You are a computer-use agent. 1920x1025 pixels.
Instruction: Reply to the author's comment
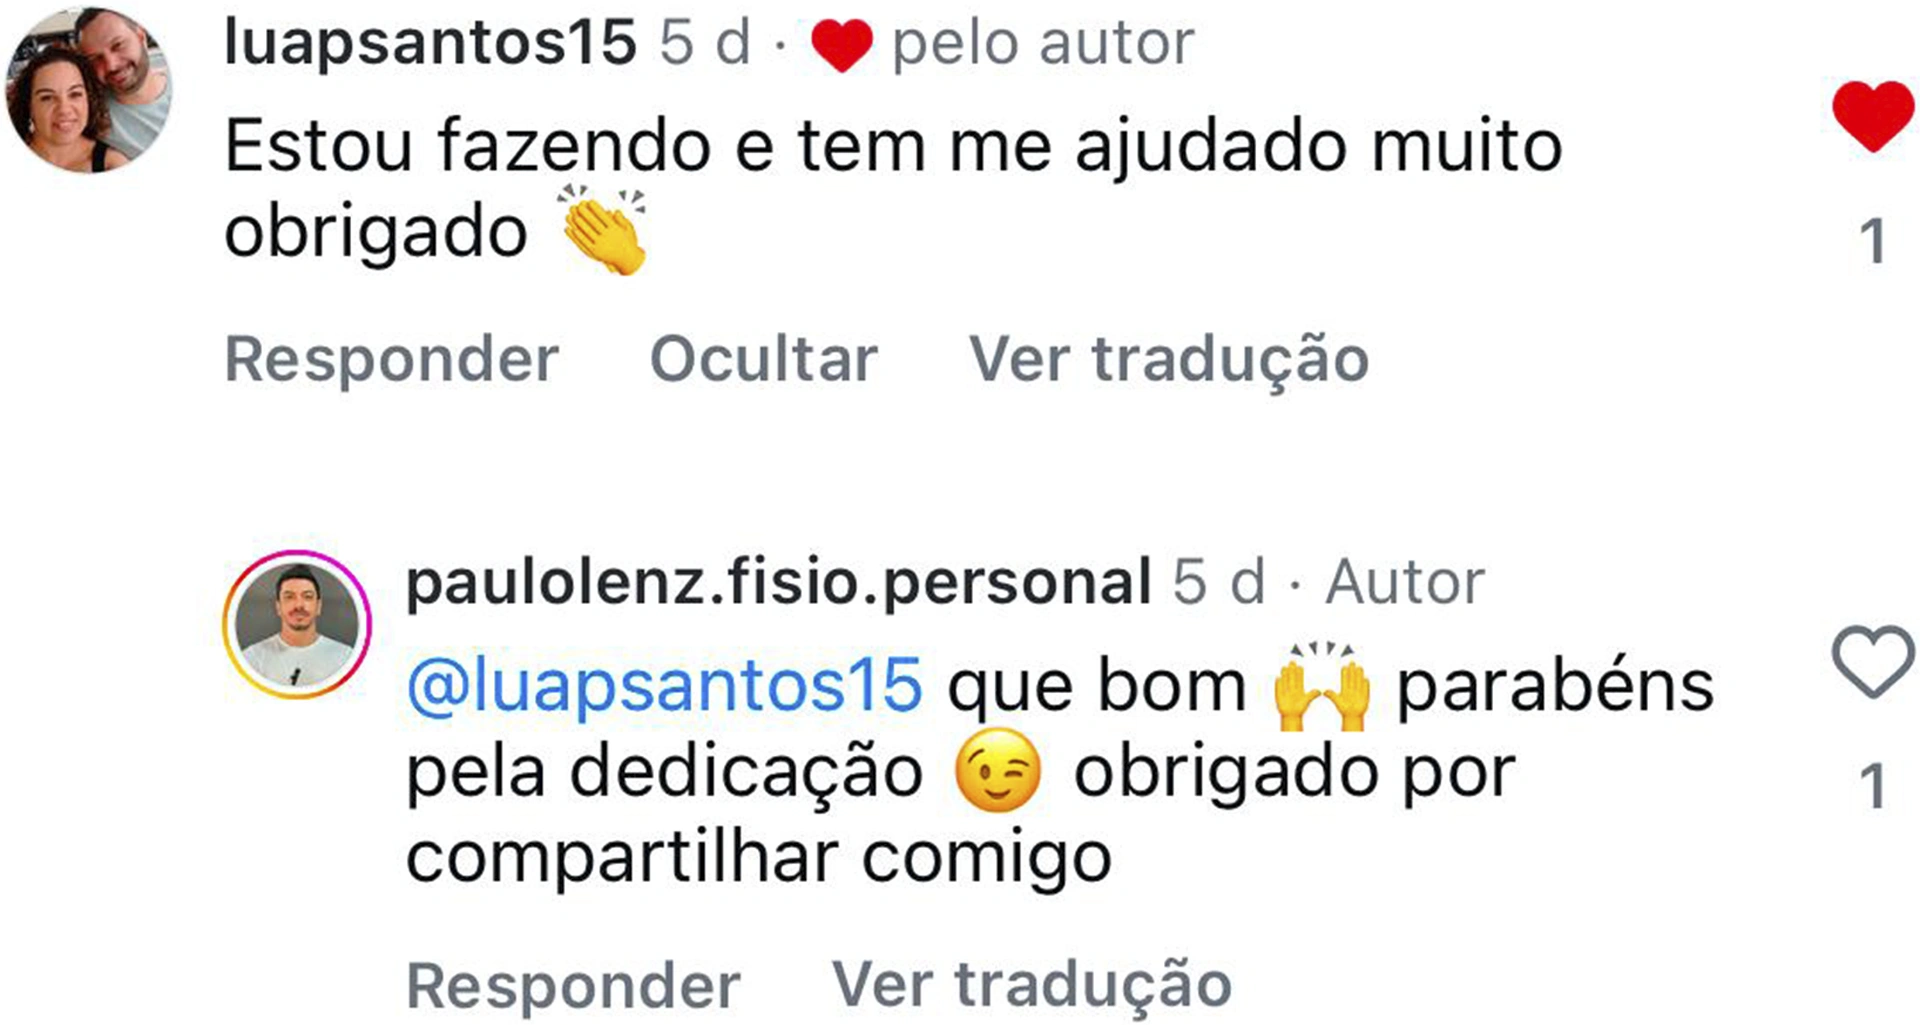(574, 986)
